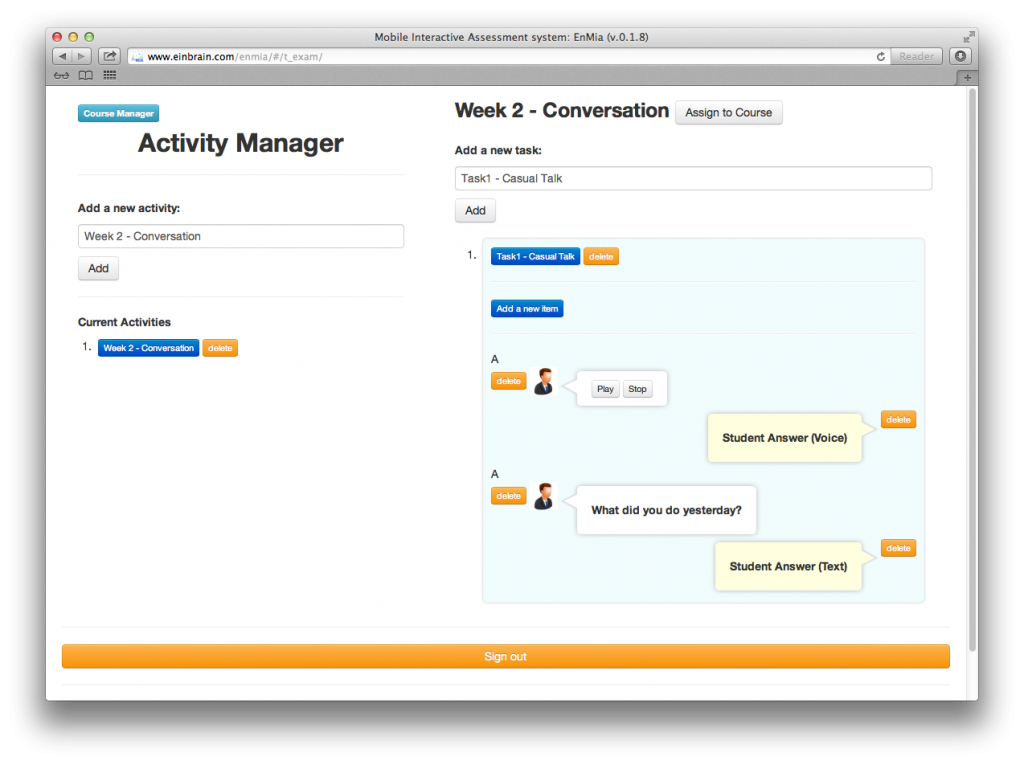Delete the Student Answer (Voice) item
The width and height of the screenshot is (1024, 764).
click(899, 420)
